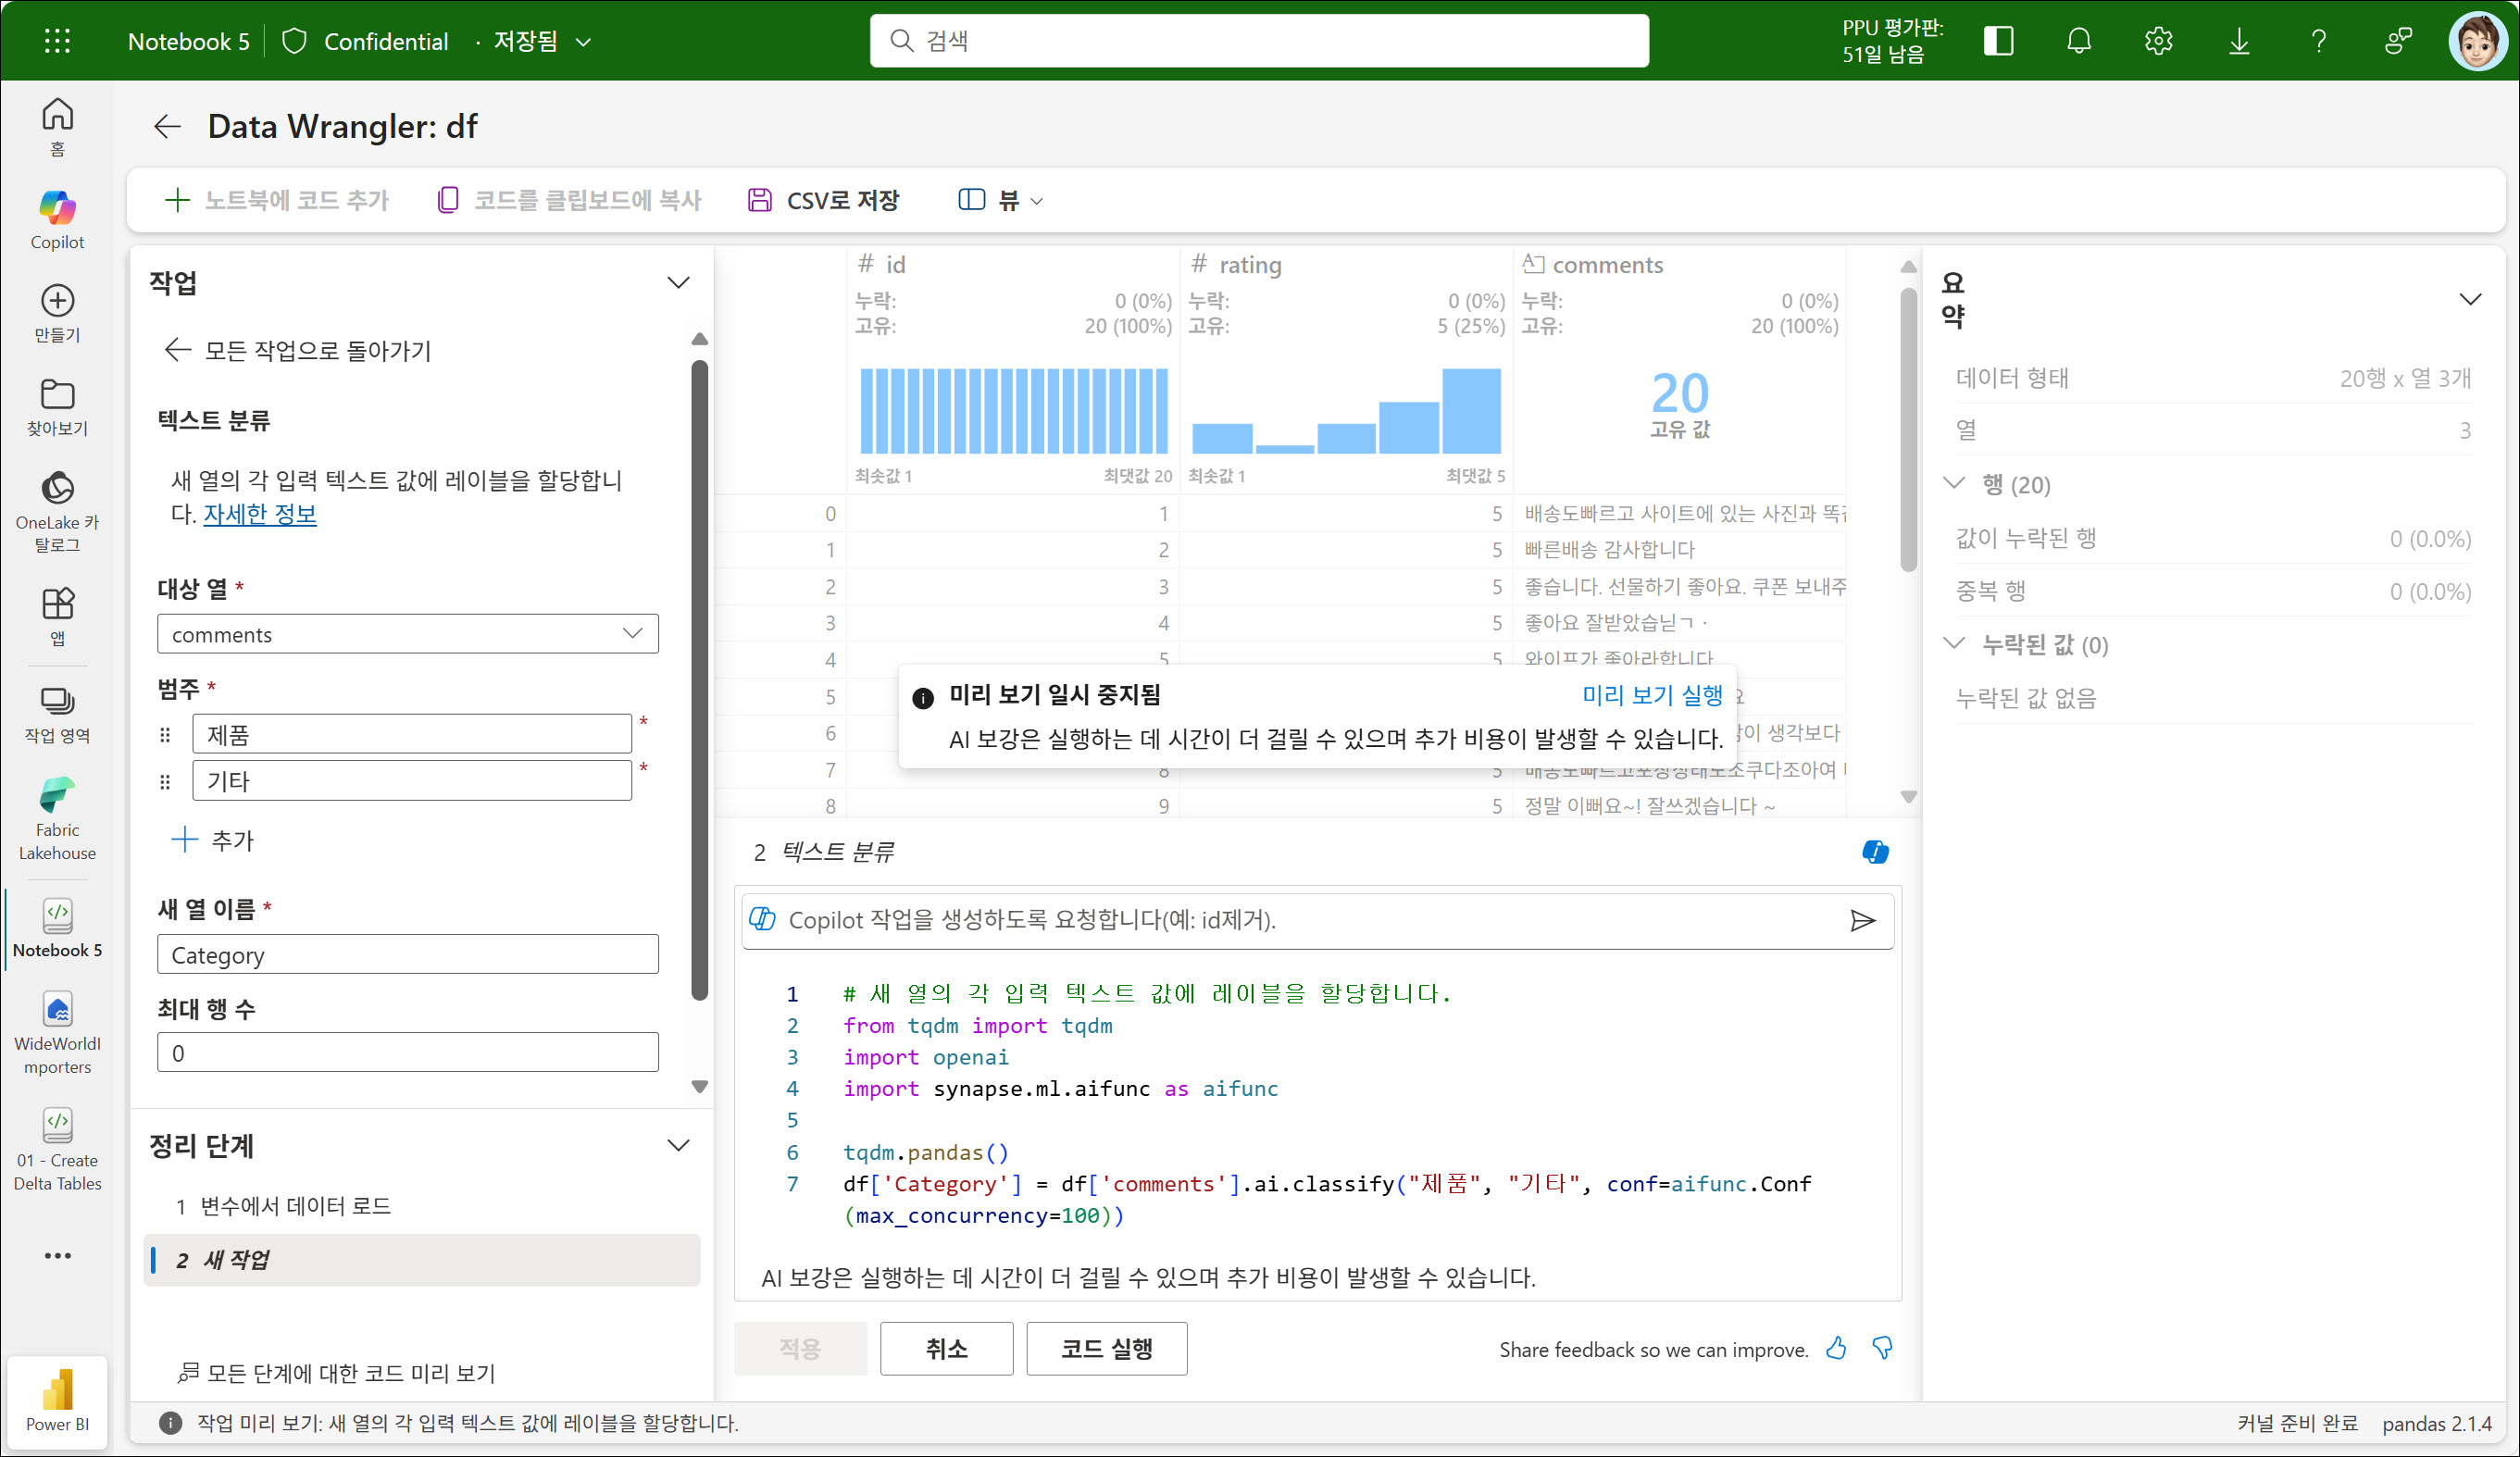Open the 뷰 dropdown menu
This screenshot has width=2520, height=1457.
click(1000, 200)
